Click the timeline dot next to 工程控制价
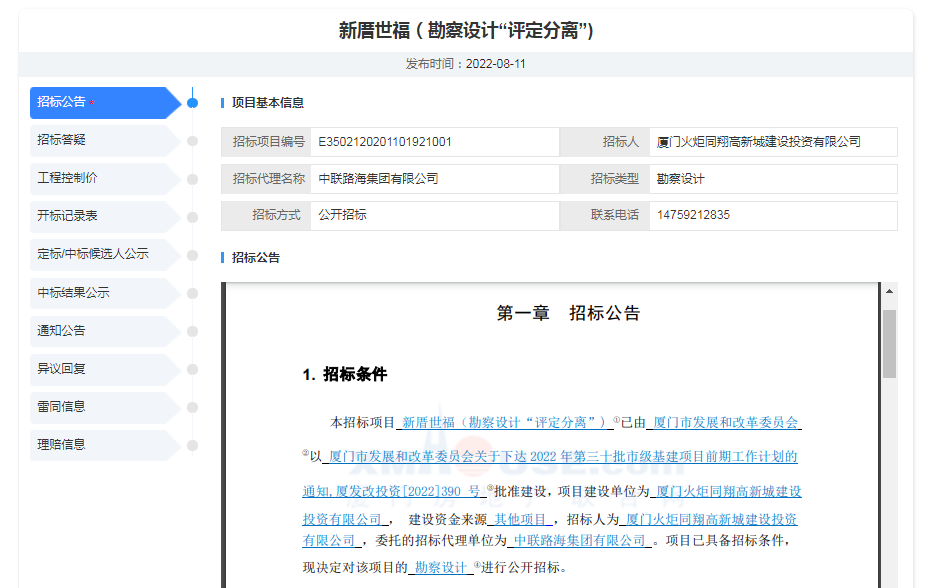This screenshot has height=588, width=949. [193, 179]
